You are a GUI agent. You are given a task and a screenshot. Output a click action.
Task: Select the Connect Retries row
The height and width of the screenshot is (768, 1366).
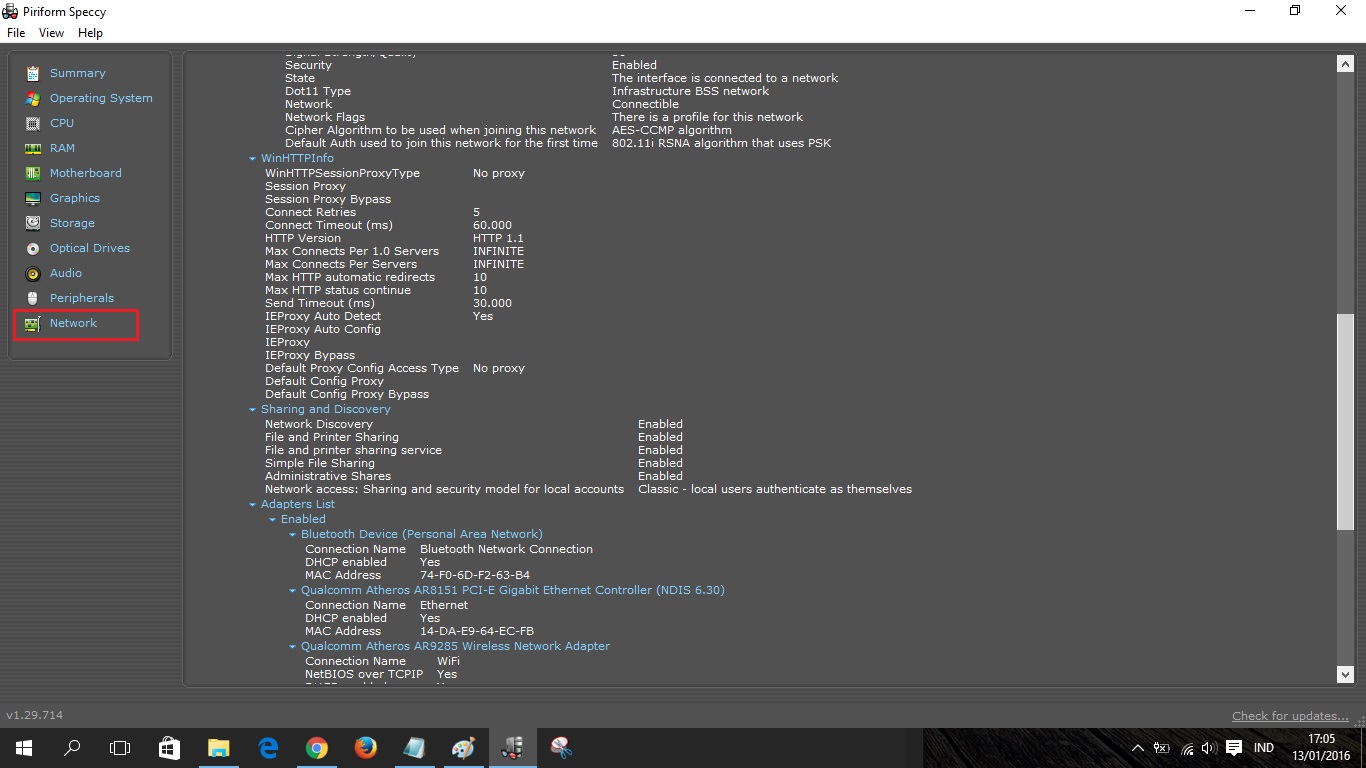[372, 212]
